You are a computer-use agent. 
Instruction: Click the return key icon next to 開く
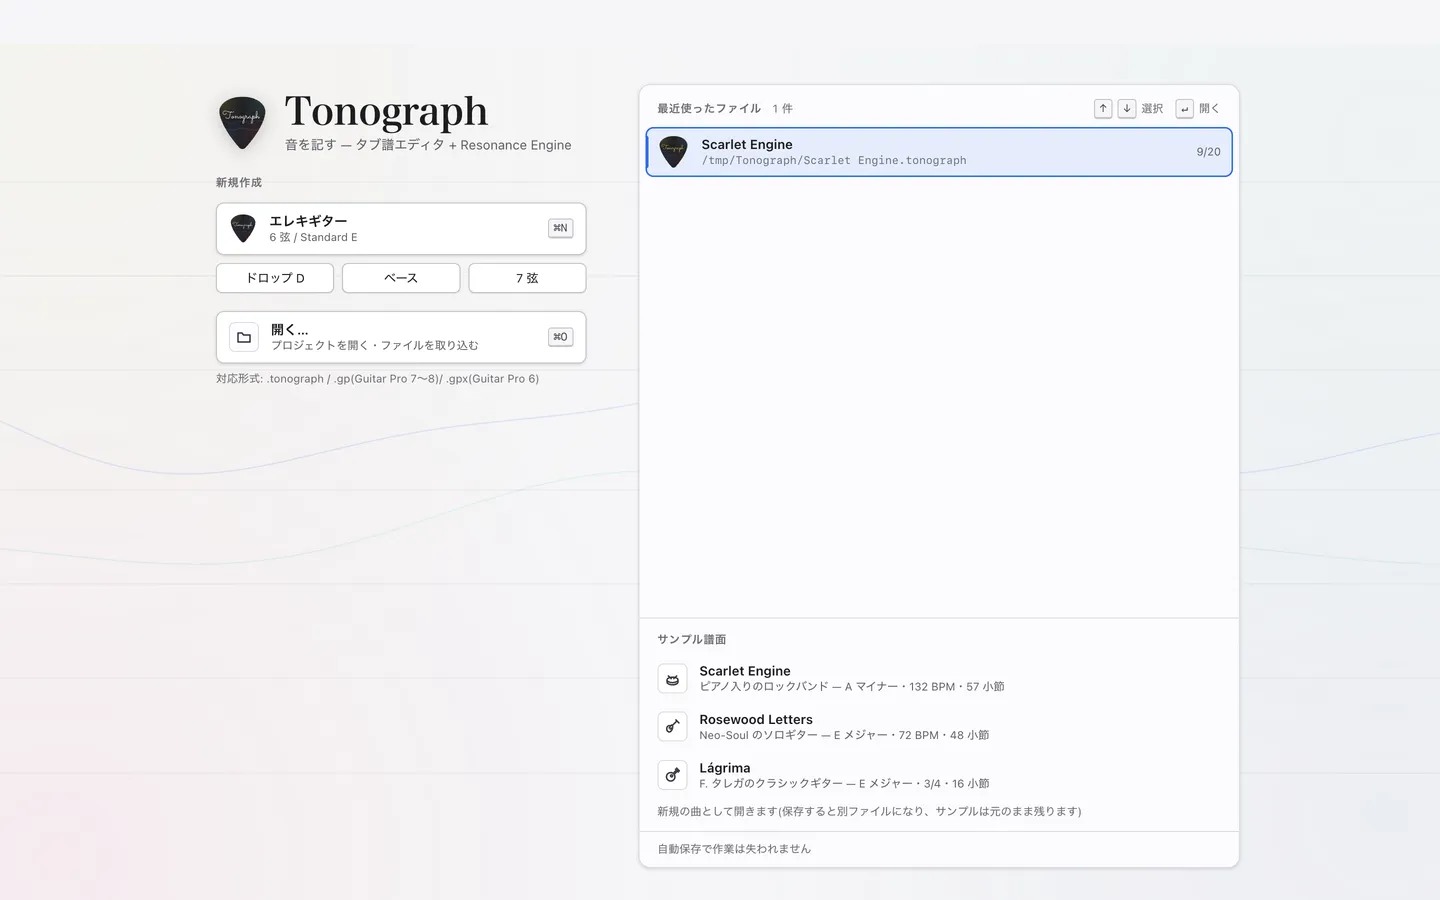tap(1185, 108)
